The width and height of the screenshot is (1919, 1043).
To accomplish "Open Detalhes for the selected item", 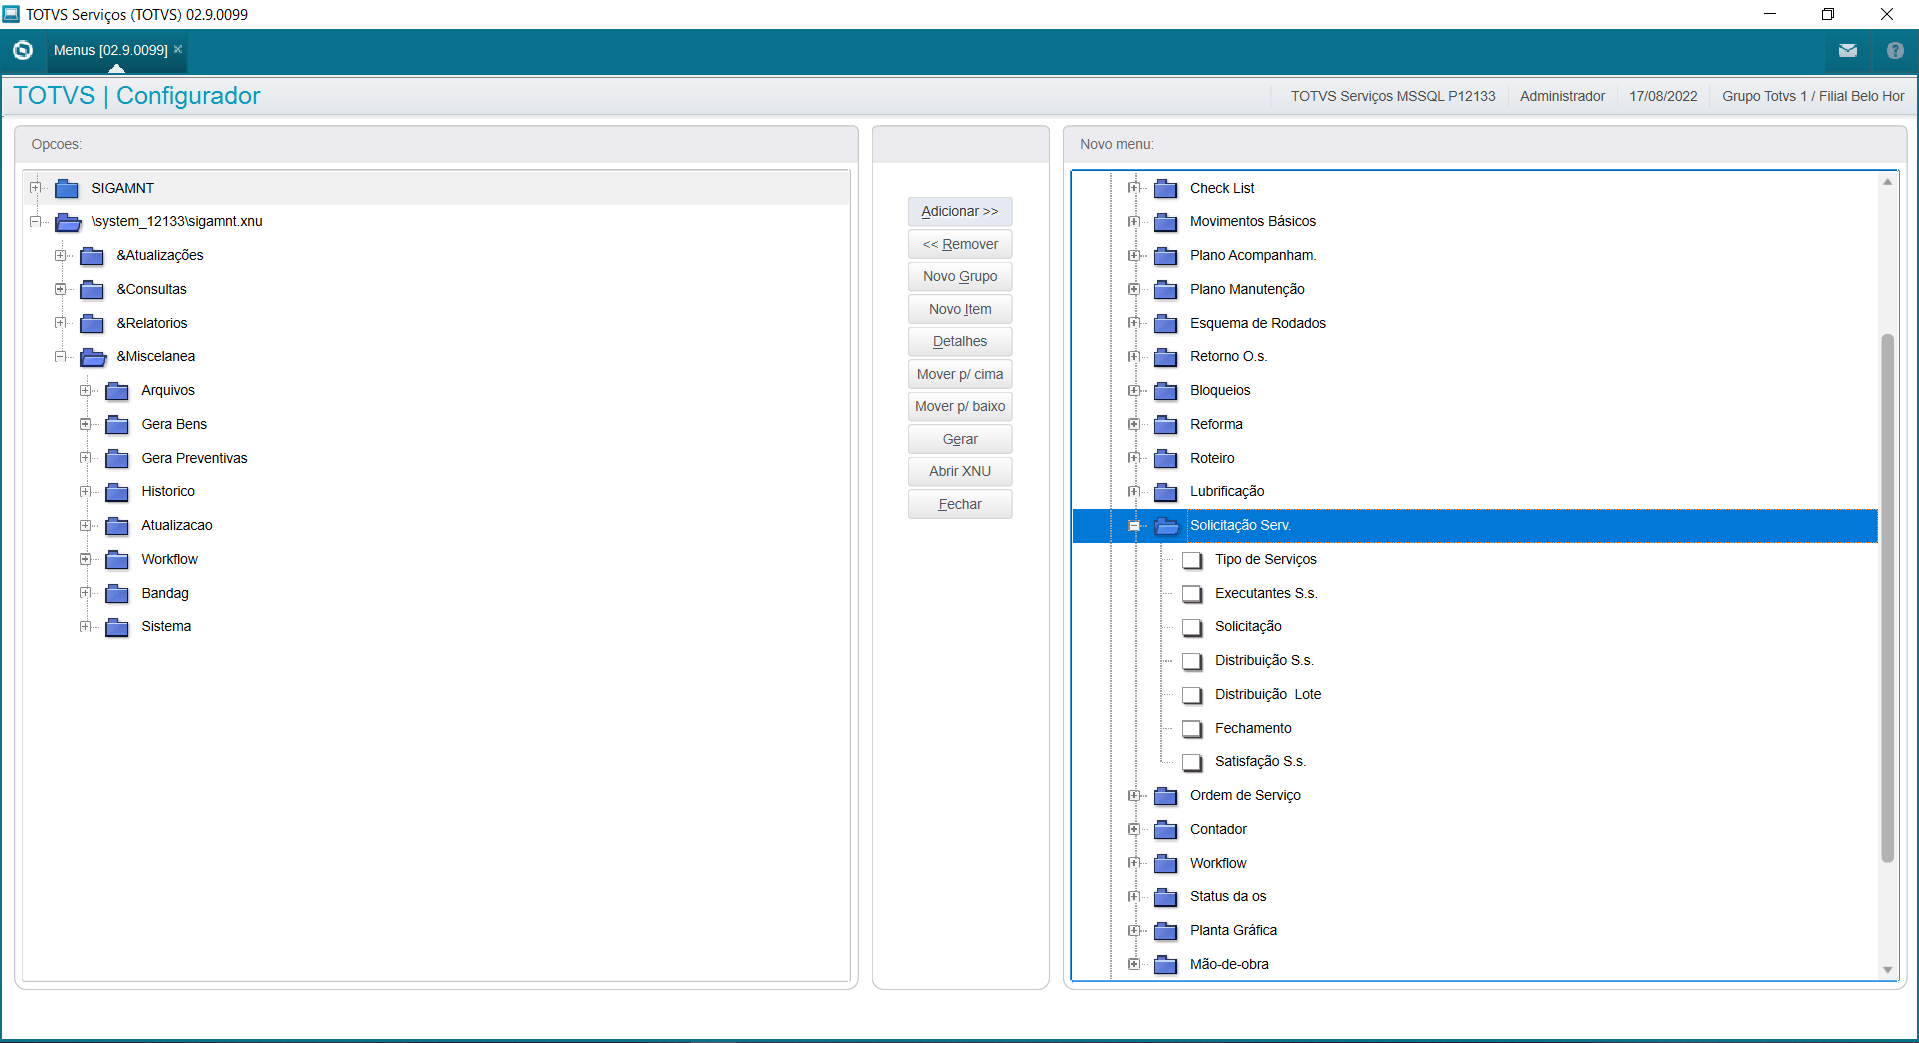I will point(960,341).
